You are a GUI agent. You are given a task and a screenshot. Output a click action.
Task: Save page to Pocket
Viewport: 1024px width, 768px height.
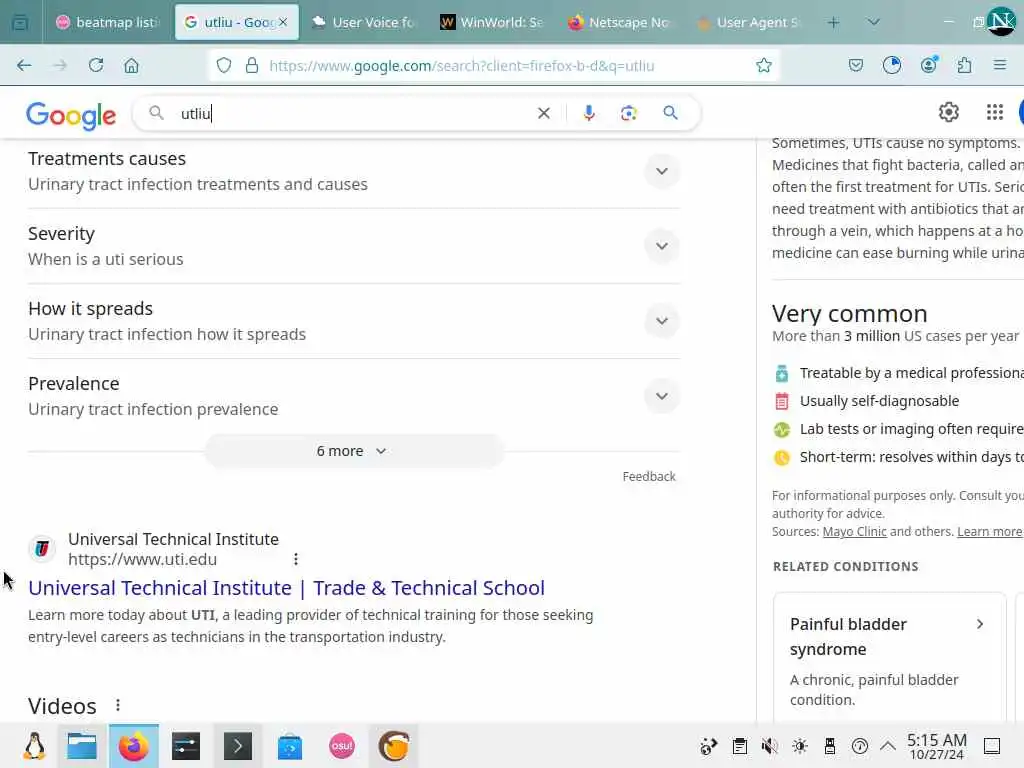tap(856, 65)
